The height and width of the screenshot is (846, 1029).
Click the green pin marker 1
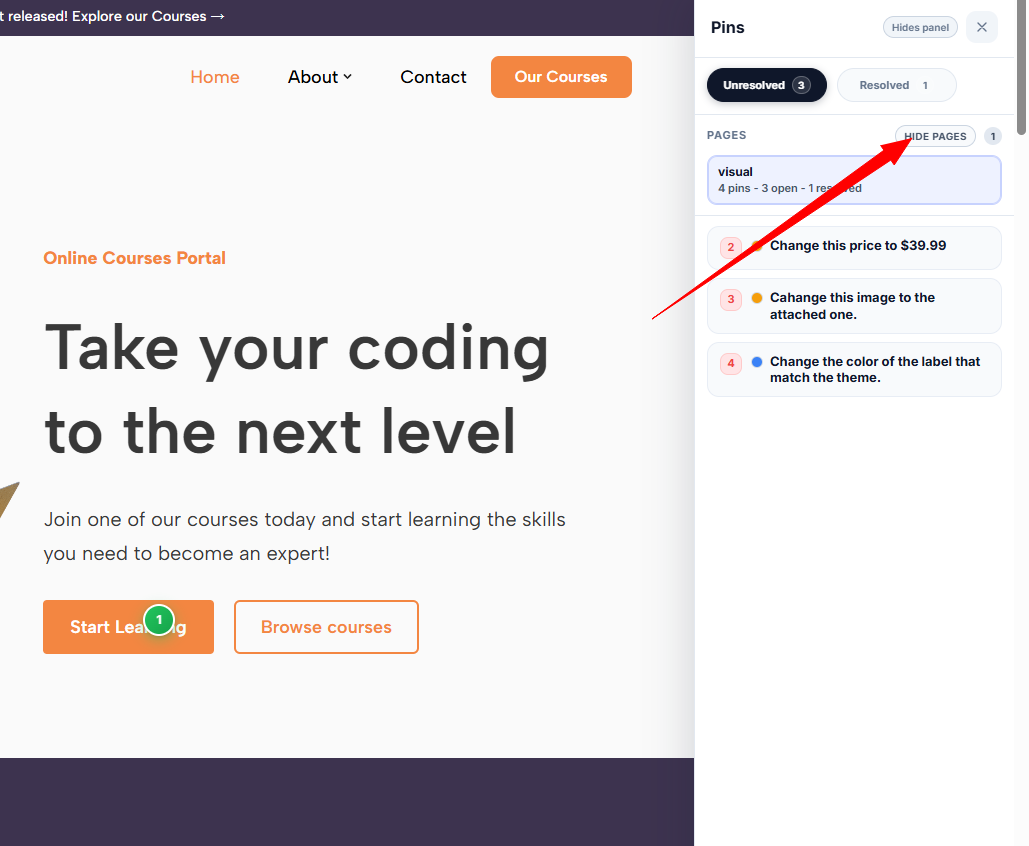click(x=159, y=620)
